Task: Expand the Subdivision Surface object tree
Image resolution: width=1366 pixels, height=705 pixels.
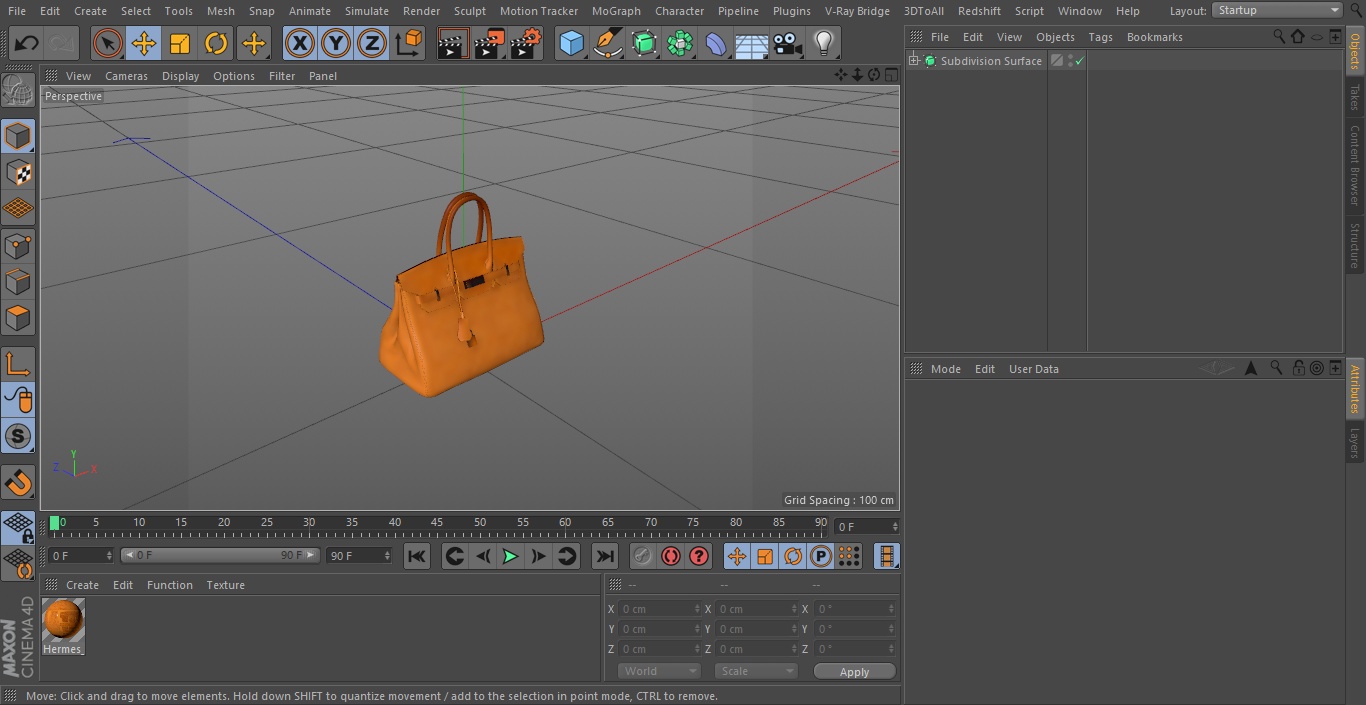Action: [914, 61]
